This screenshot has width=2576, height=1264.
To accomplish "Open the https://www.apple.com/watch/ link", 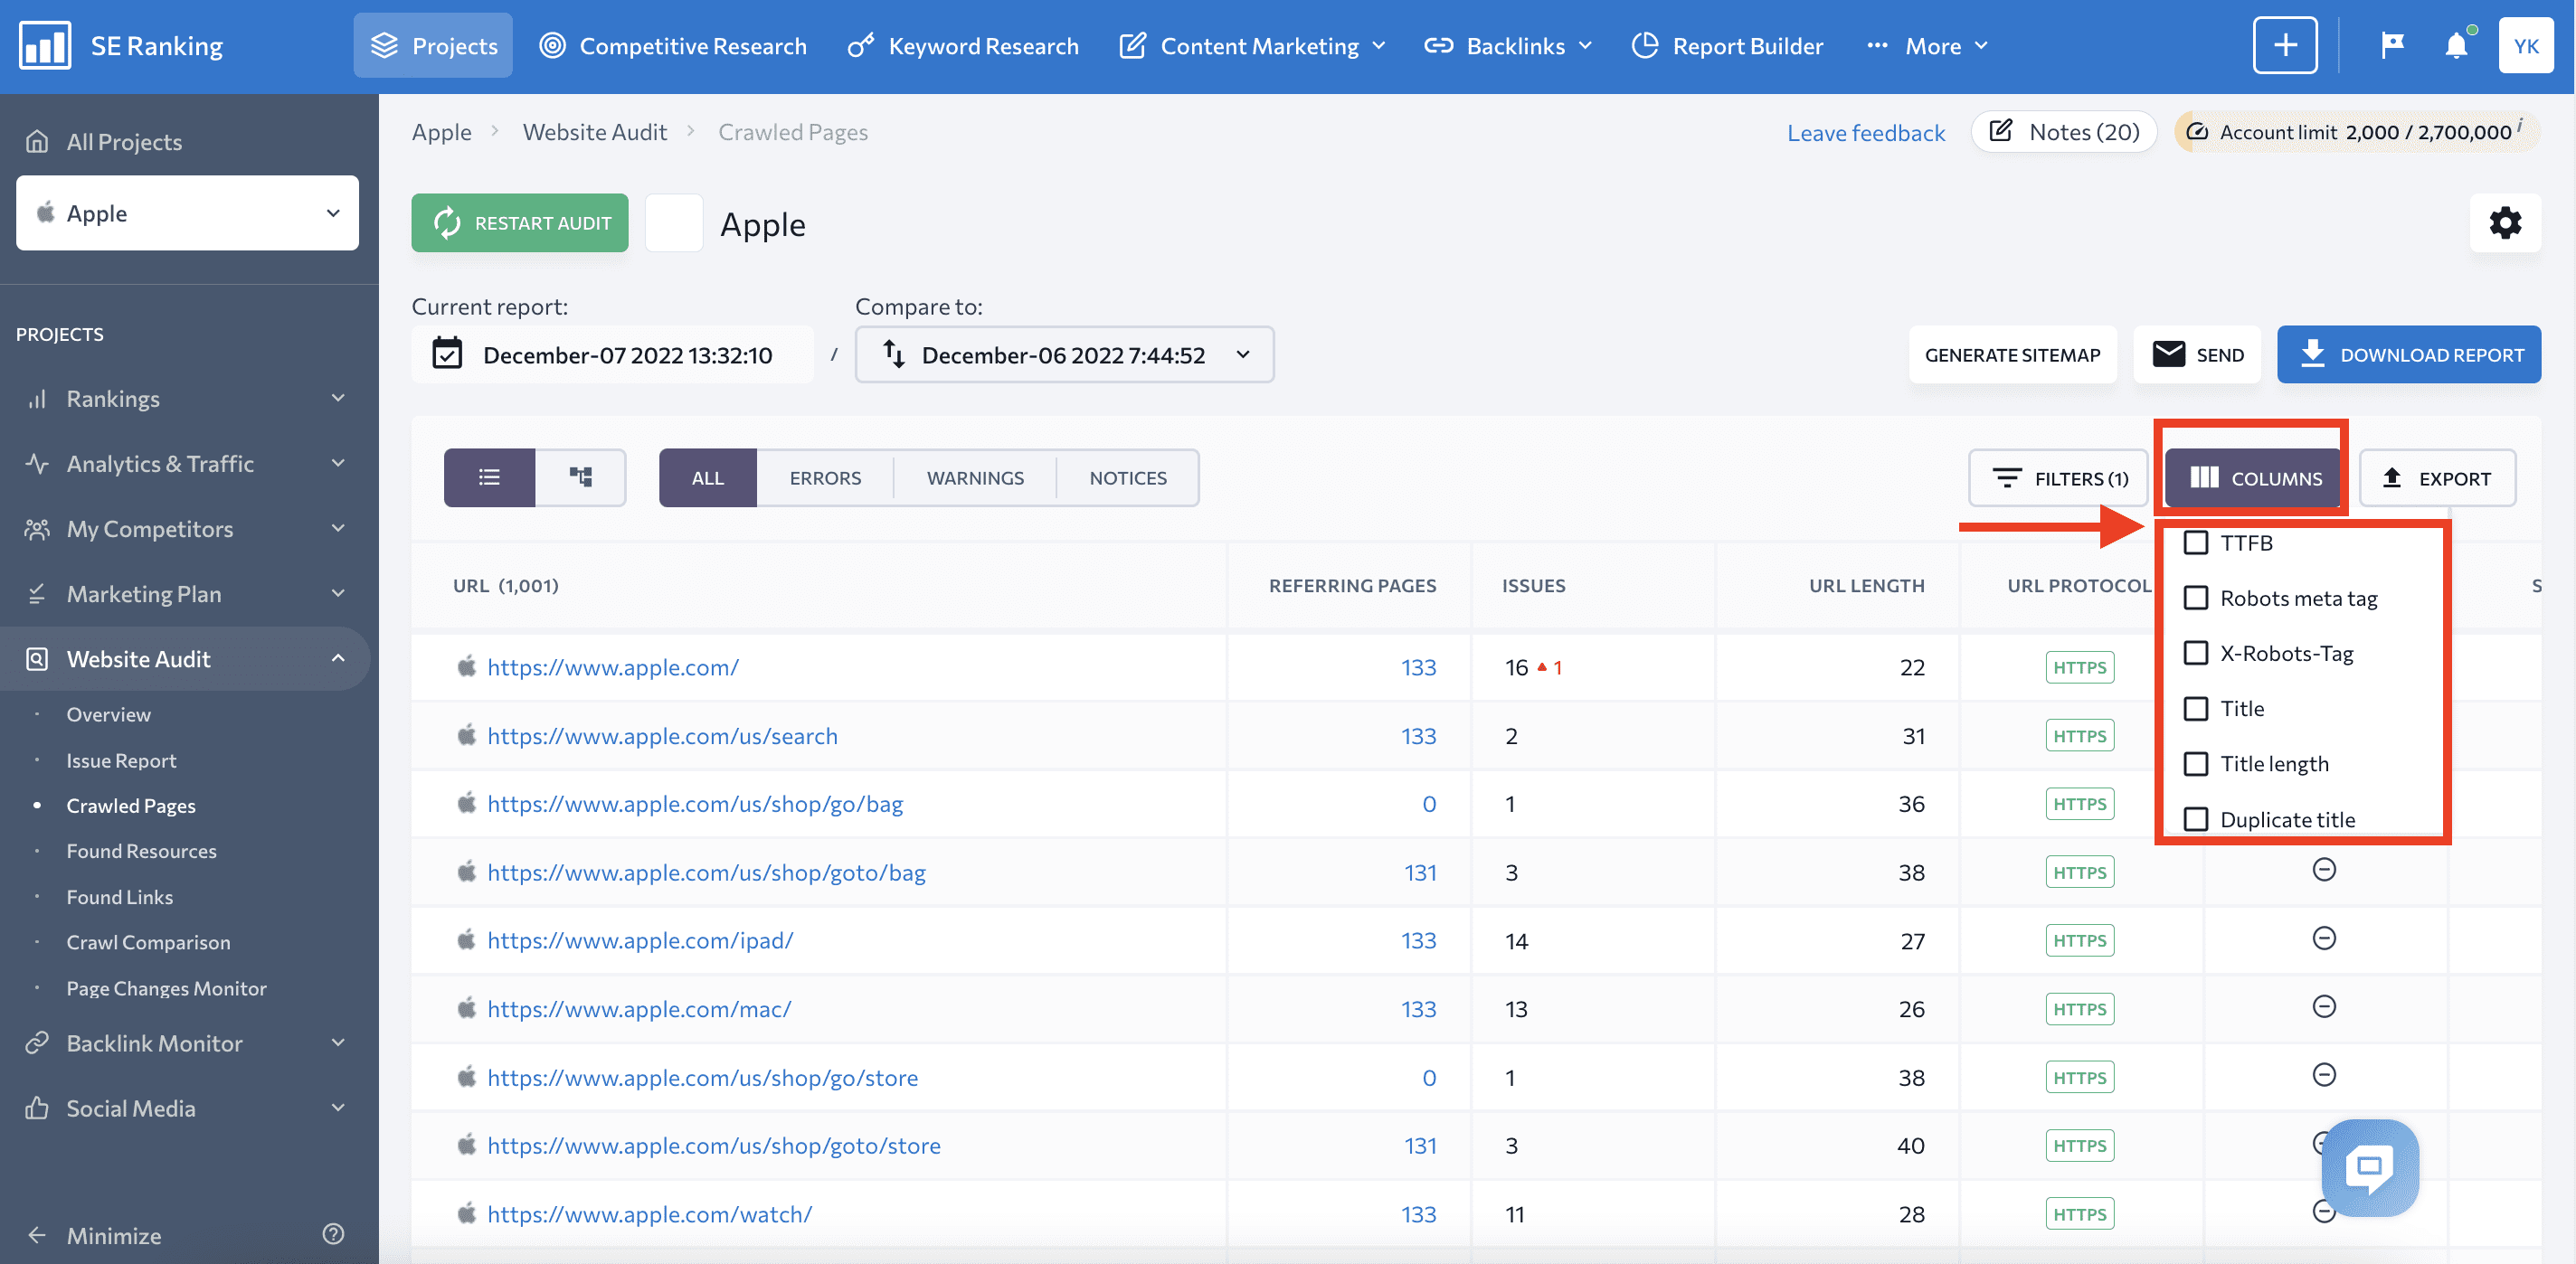I will click(x=650, y=1213).
